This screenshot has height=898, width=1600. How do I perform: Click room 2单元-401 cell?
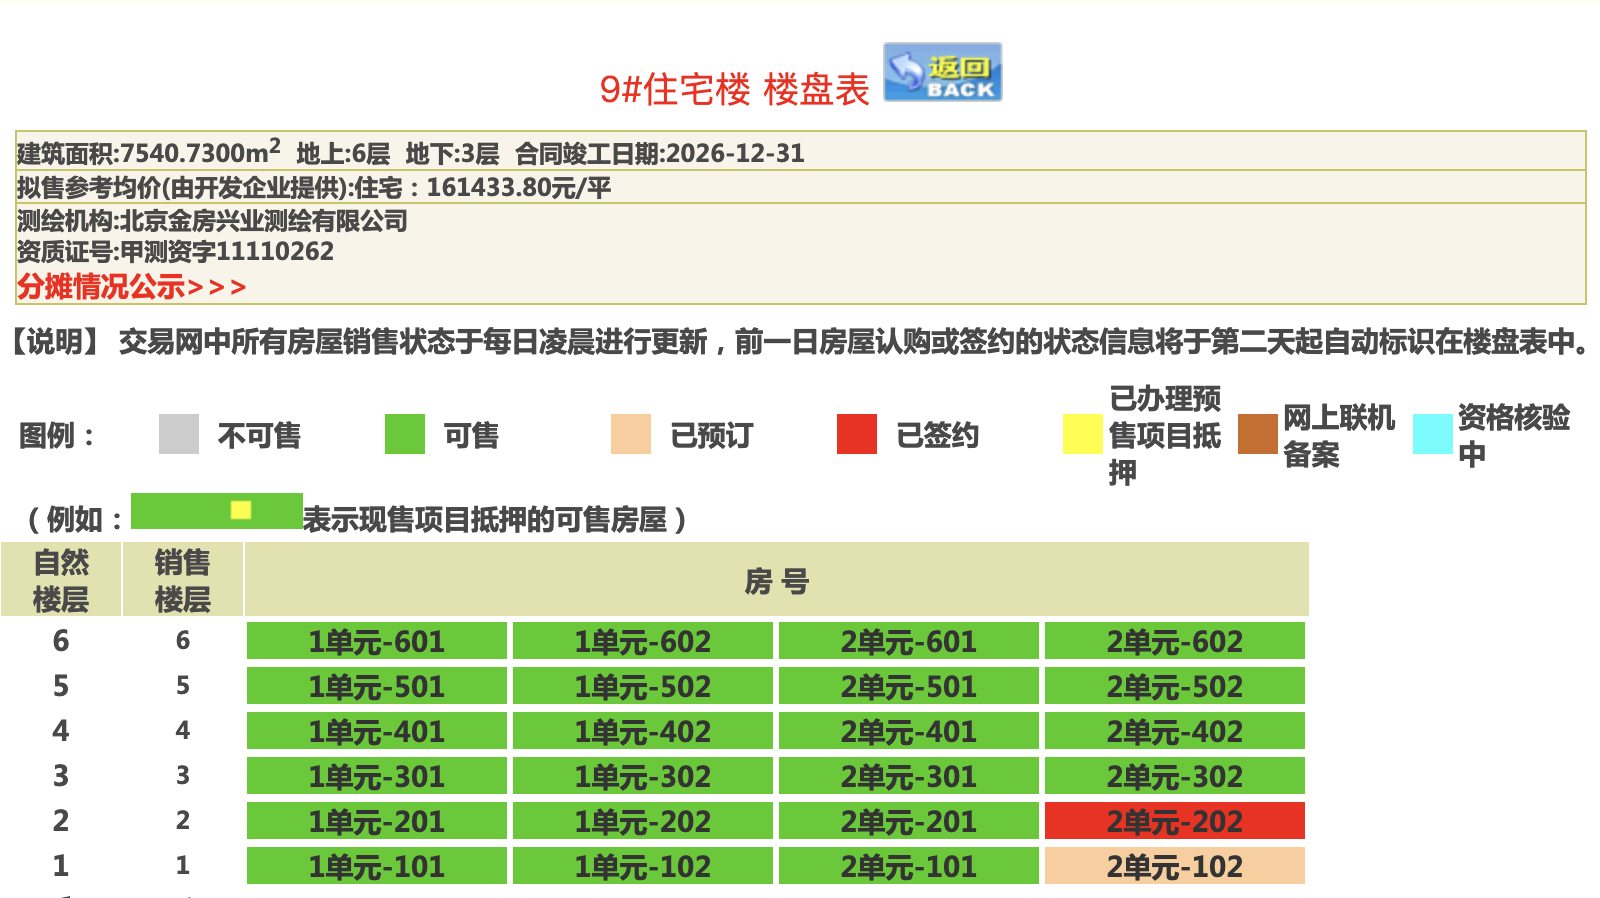(909, 731)
